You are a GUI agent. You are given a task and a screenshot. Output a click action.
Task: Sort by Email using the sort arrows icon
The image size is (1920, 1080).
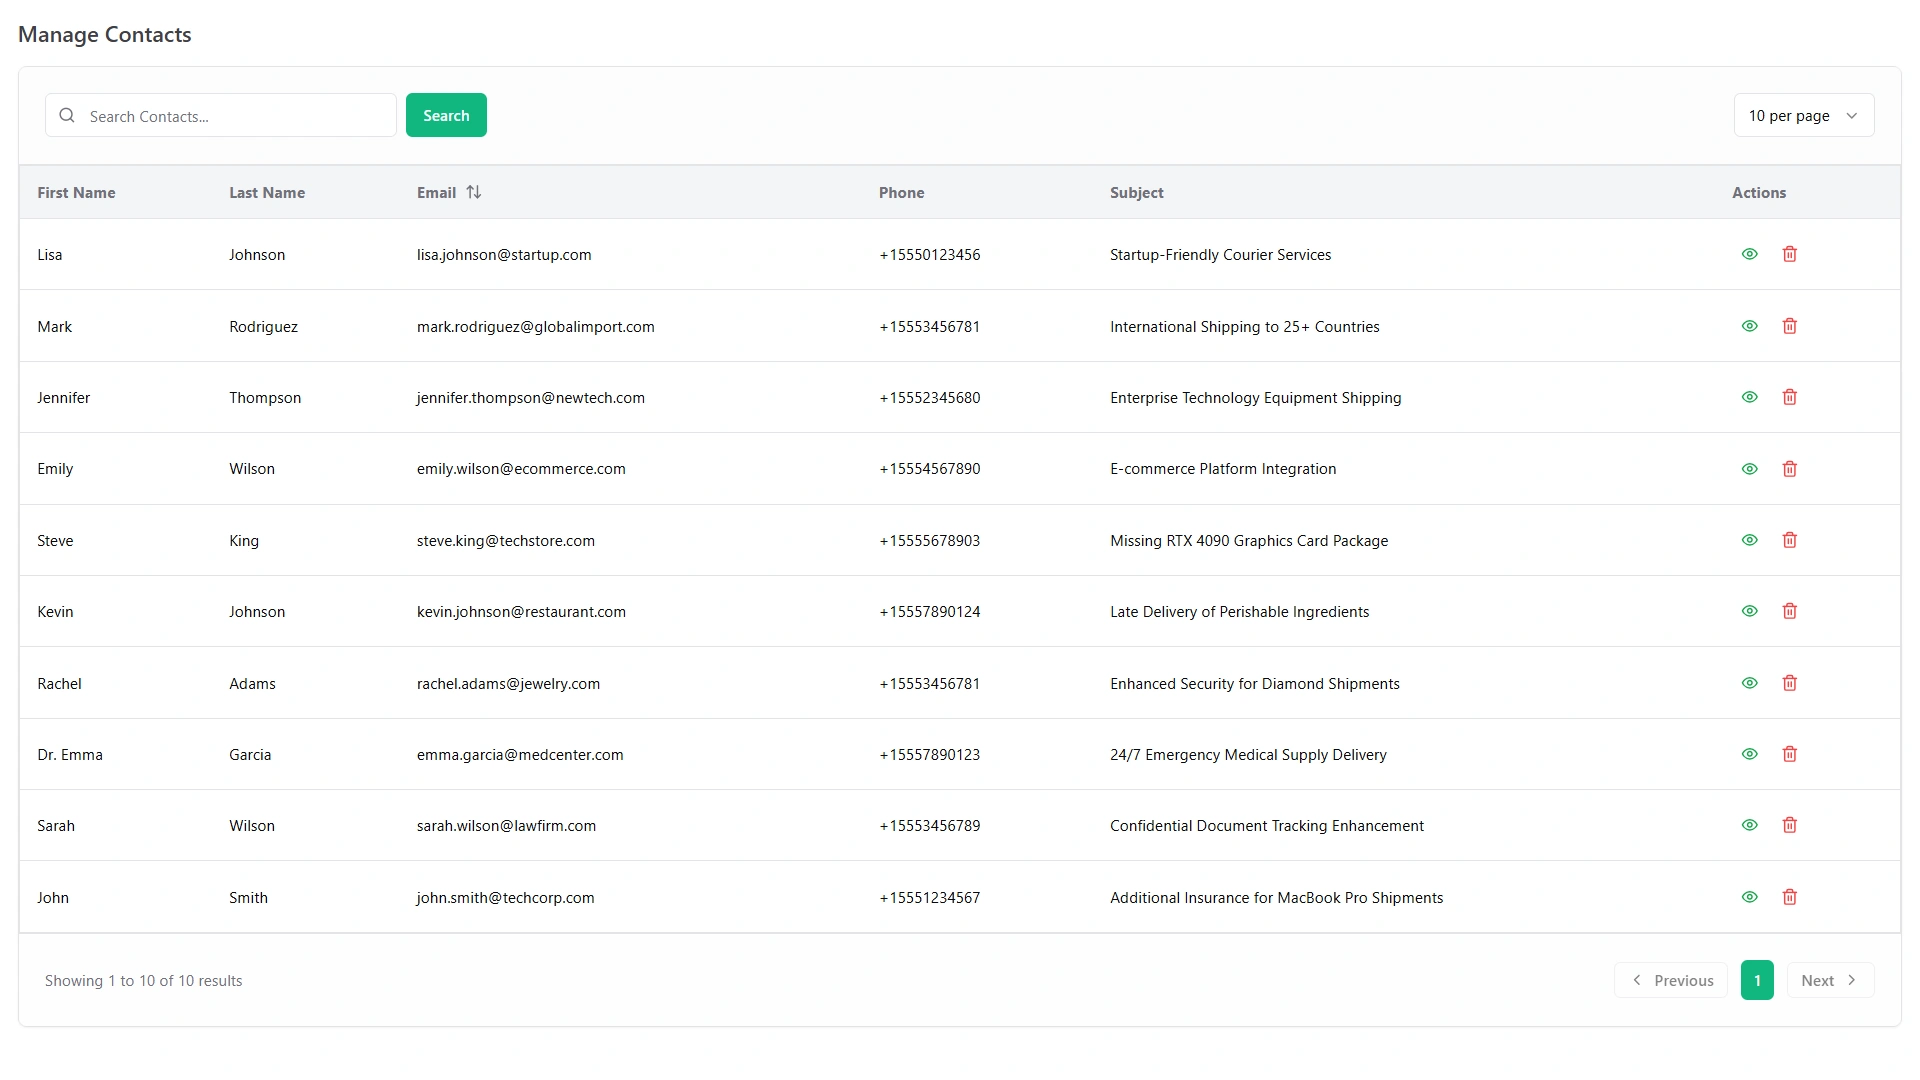(474, 192)
